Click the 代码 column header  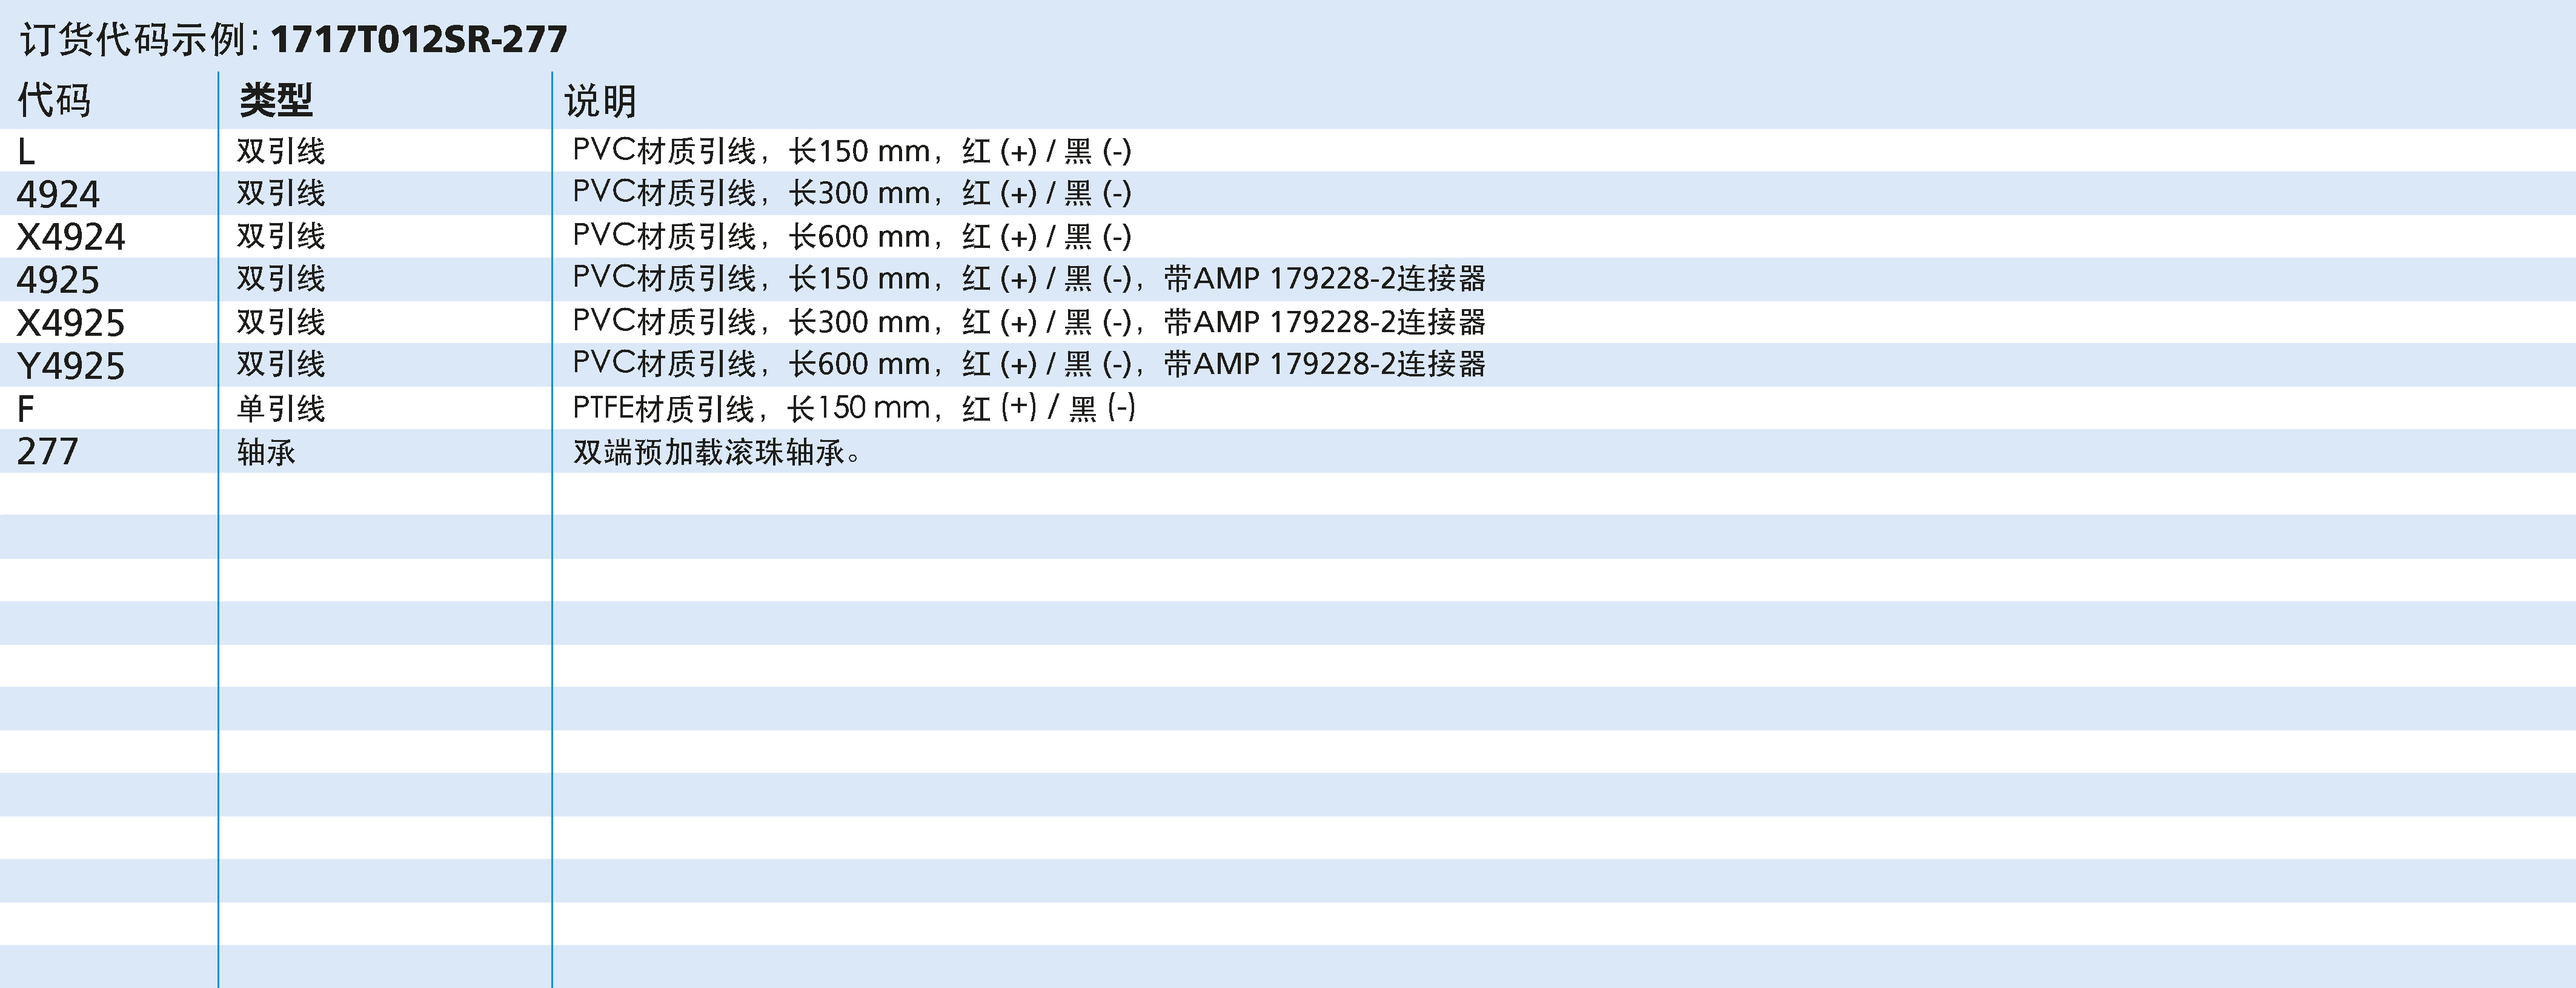click(54, 100)
